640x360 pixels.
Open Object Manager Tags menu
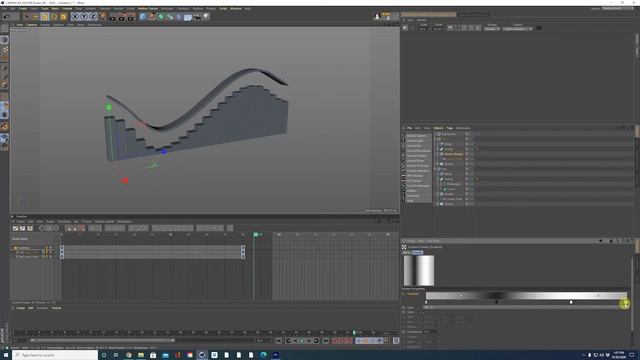449,128
